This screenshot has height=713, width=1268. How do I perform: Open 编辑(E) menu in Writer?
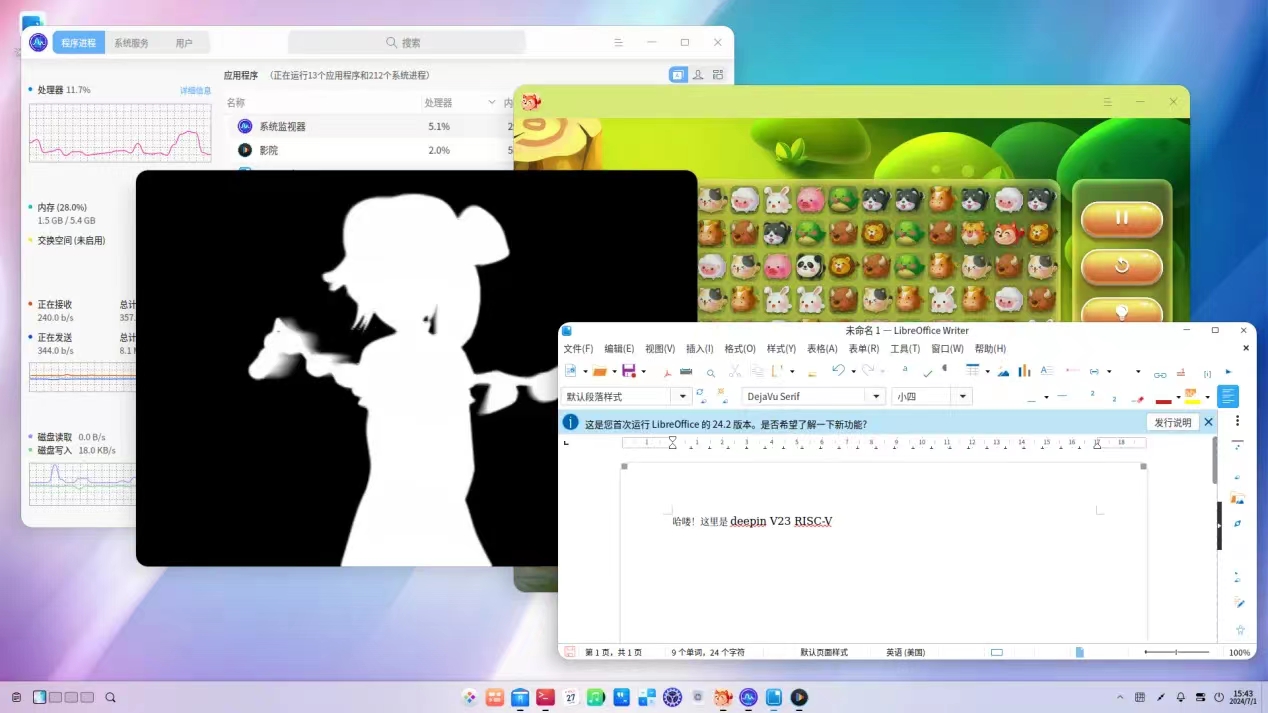619,349
